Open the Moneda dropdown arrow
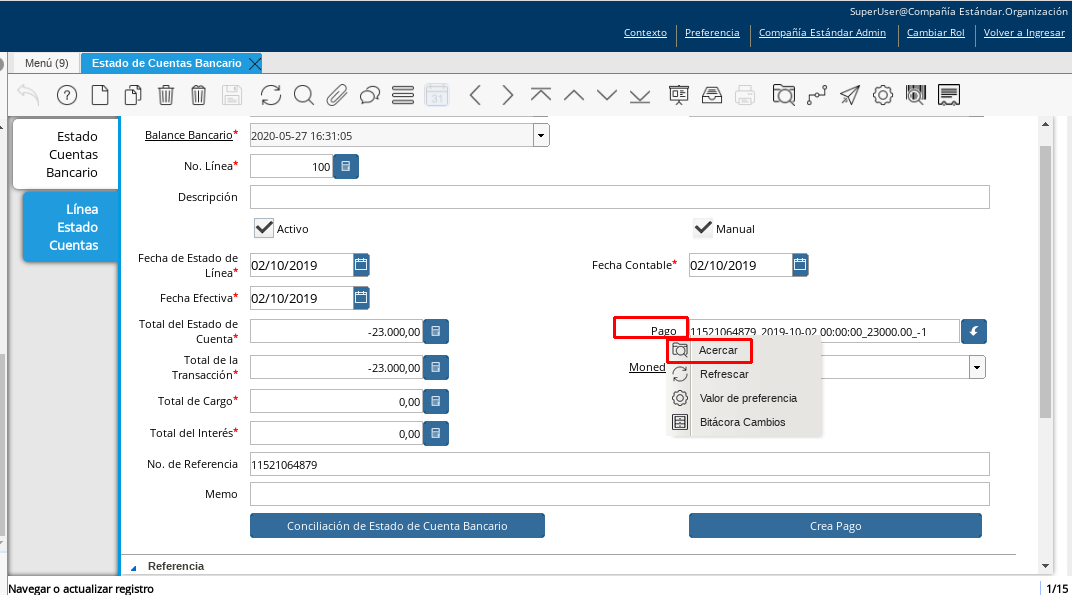The width and height of the screenshot is (1072, 595). coord(976,367)
